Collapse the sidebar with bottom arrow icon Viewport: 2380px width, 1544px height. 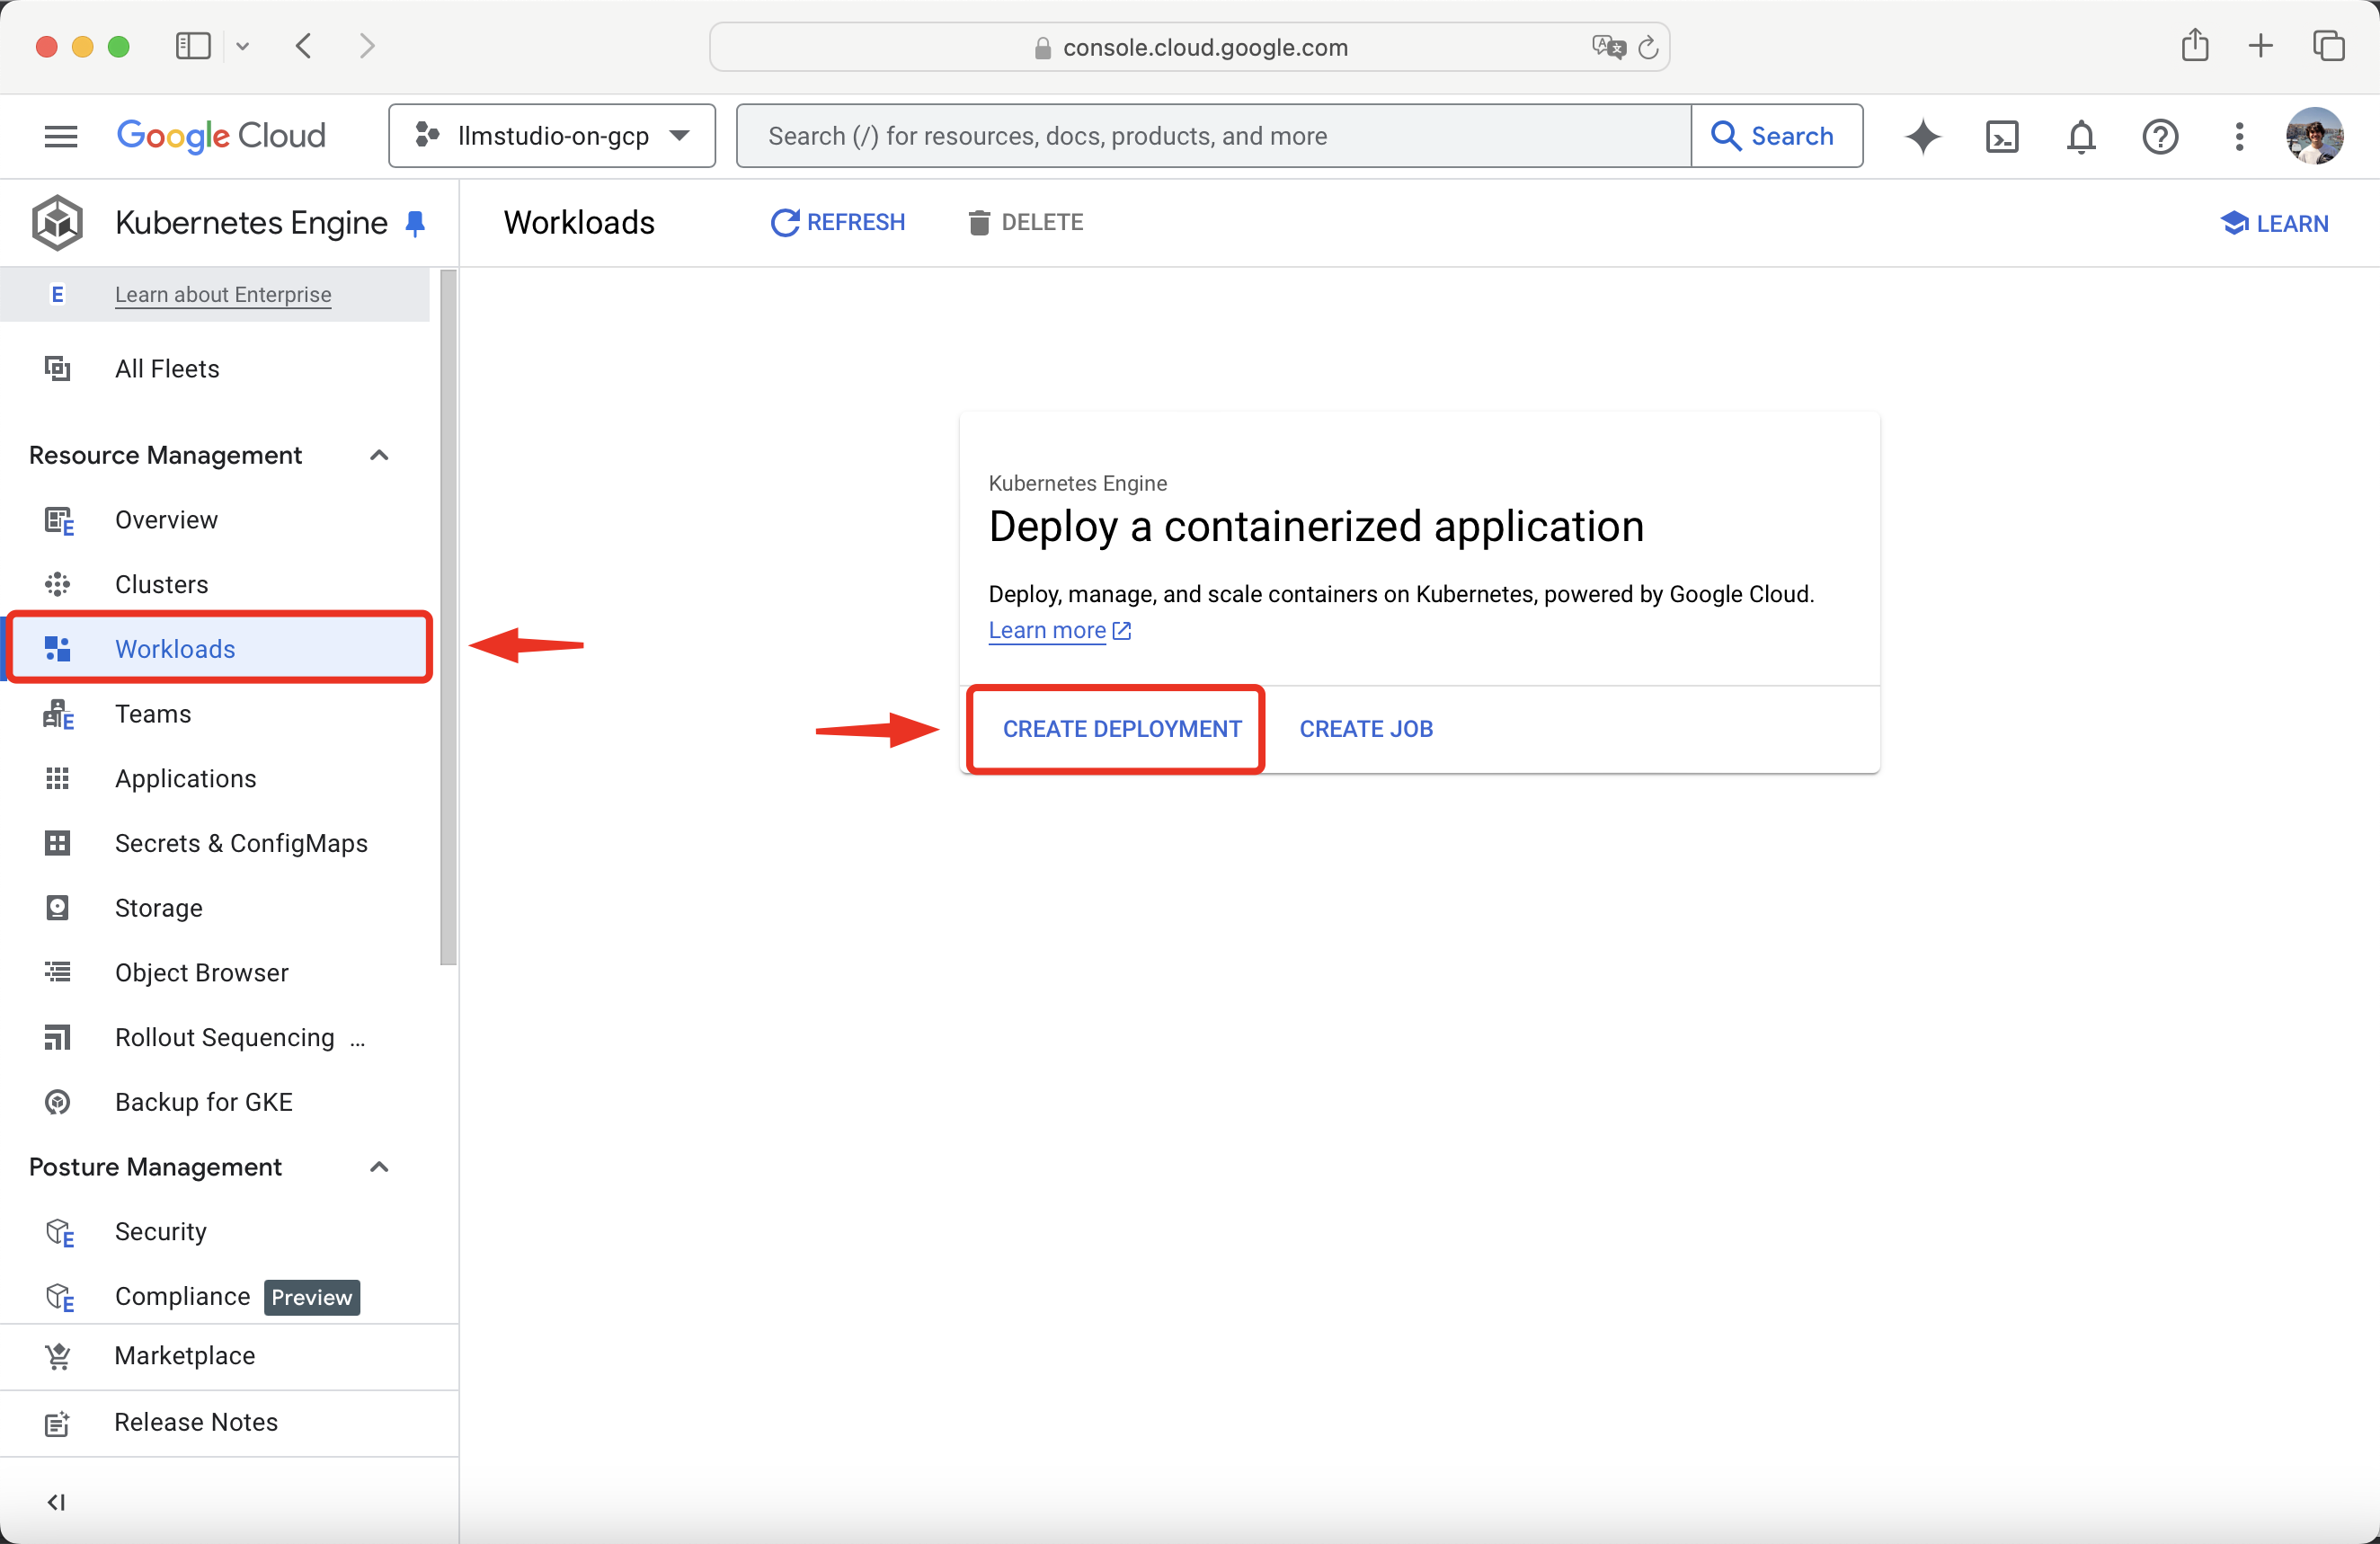point(57,1501)
